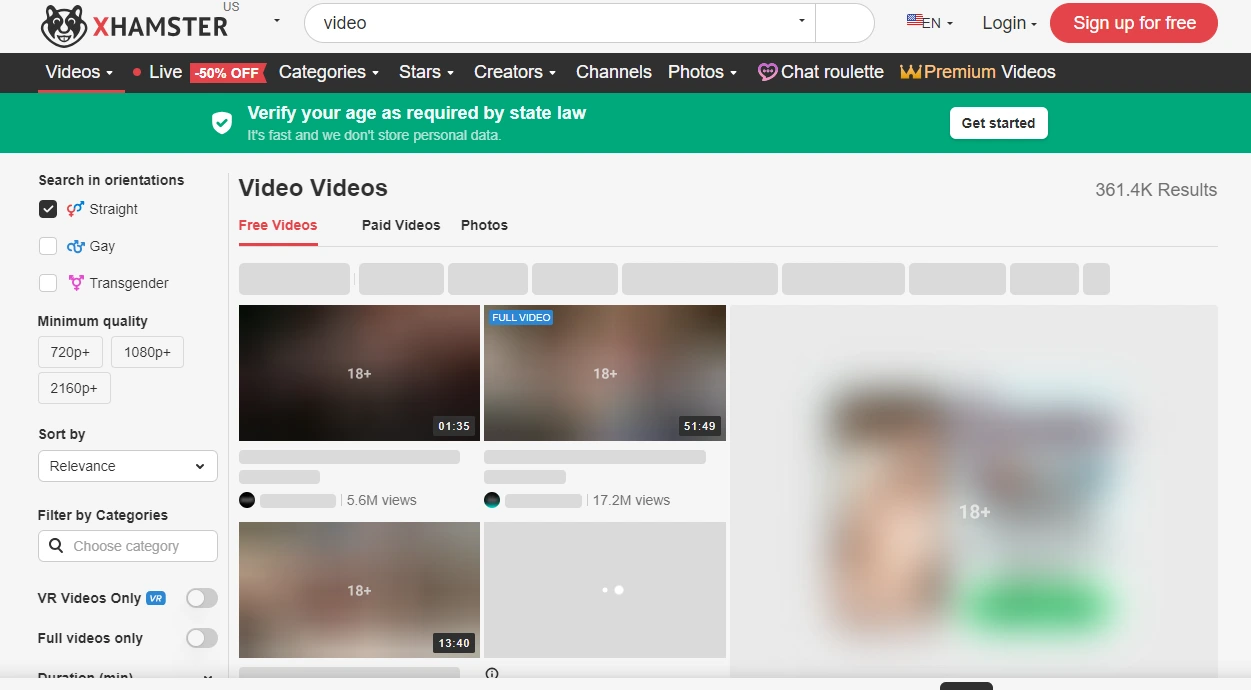Click the magnifier icon in category filter
Viewport: 1251px width, 690px height.
click(56, 546)
